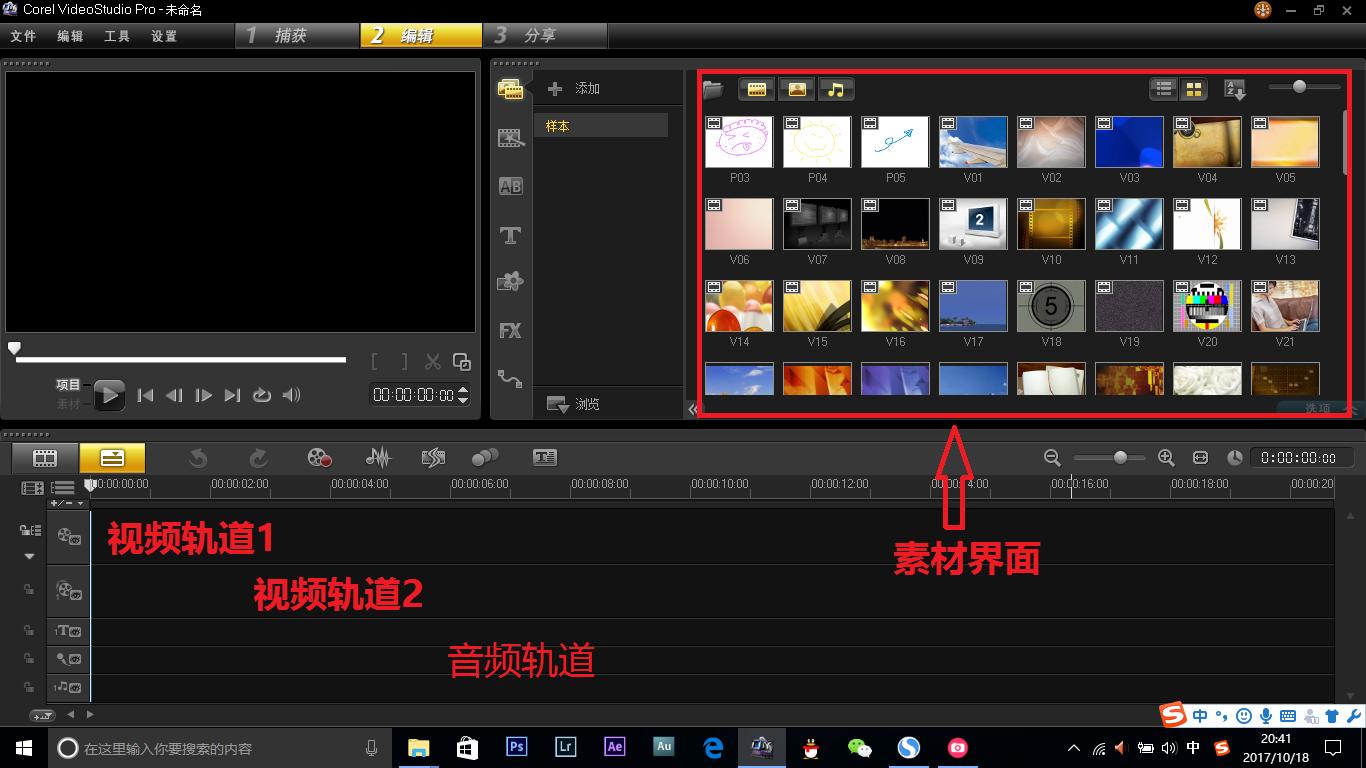
Task: Collapse the library panel with the chevron arrows
Action: (x=693, y=408)
